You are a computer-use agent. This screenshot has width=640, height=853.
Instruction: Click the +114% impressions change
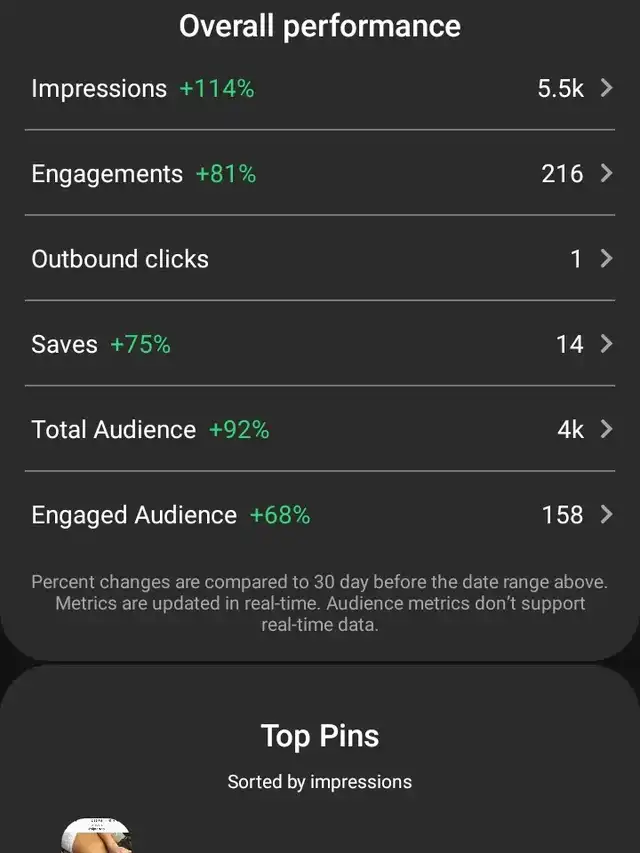pos(217,89)
